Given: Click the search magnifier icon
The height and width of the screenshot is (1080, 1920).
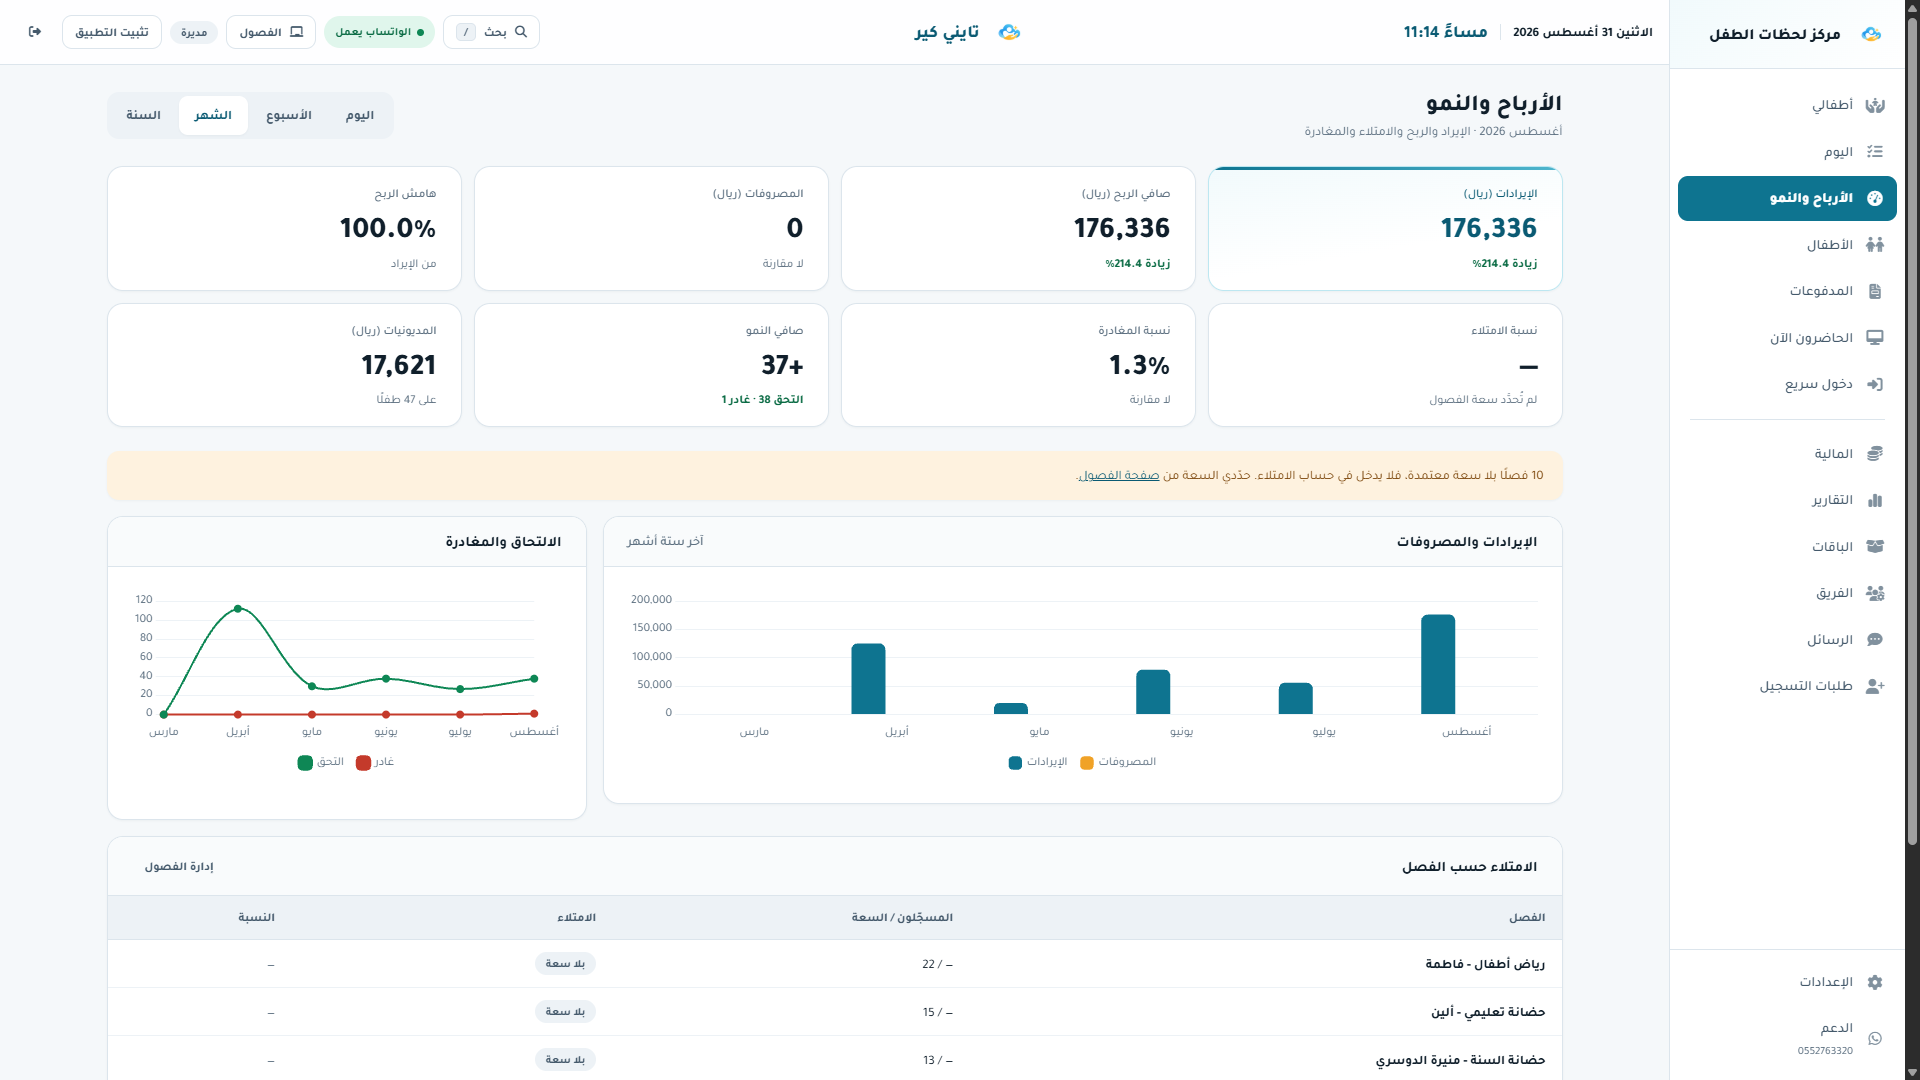Looking at the screenshot, I should tap(521, 32).
